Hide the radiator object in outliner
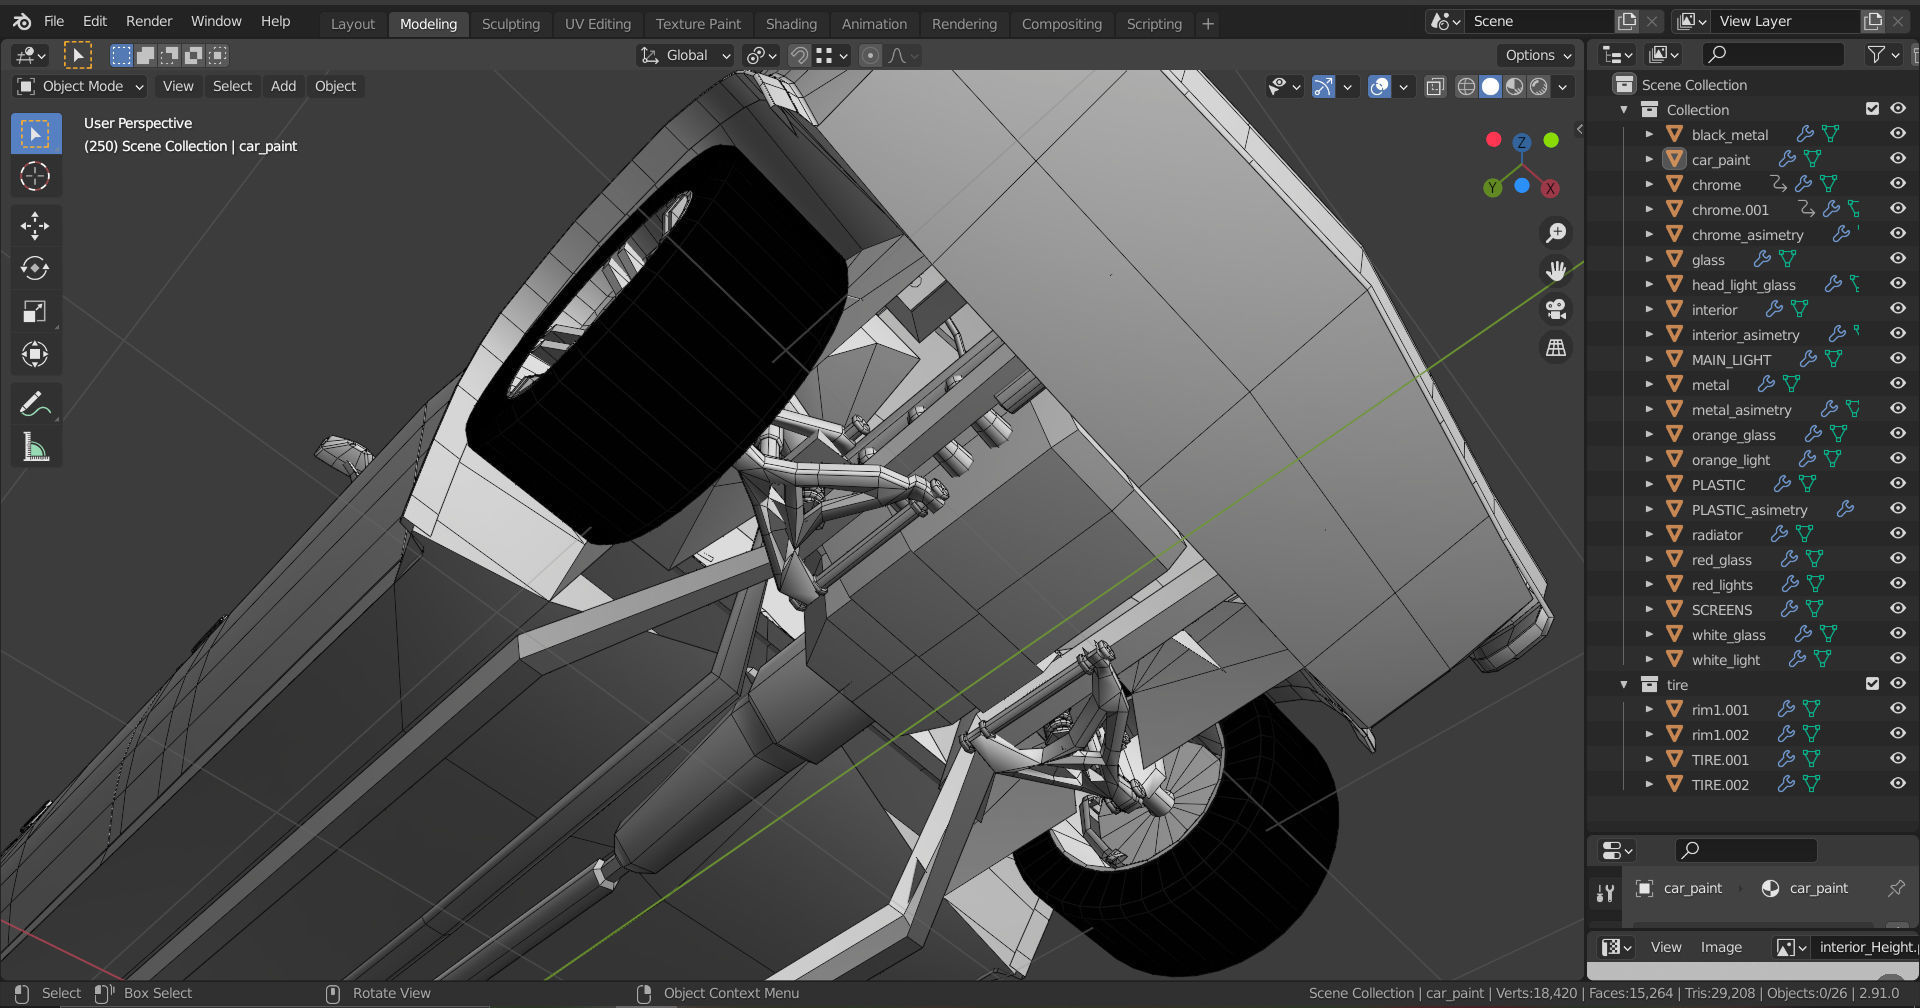 (x=1897, y=534)
